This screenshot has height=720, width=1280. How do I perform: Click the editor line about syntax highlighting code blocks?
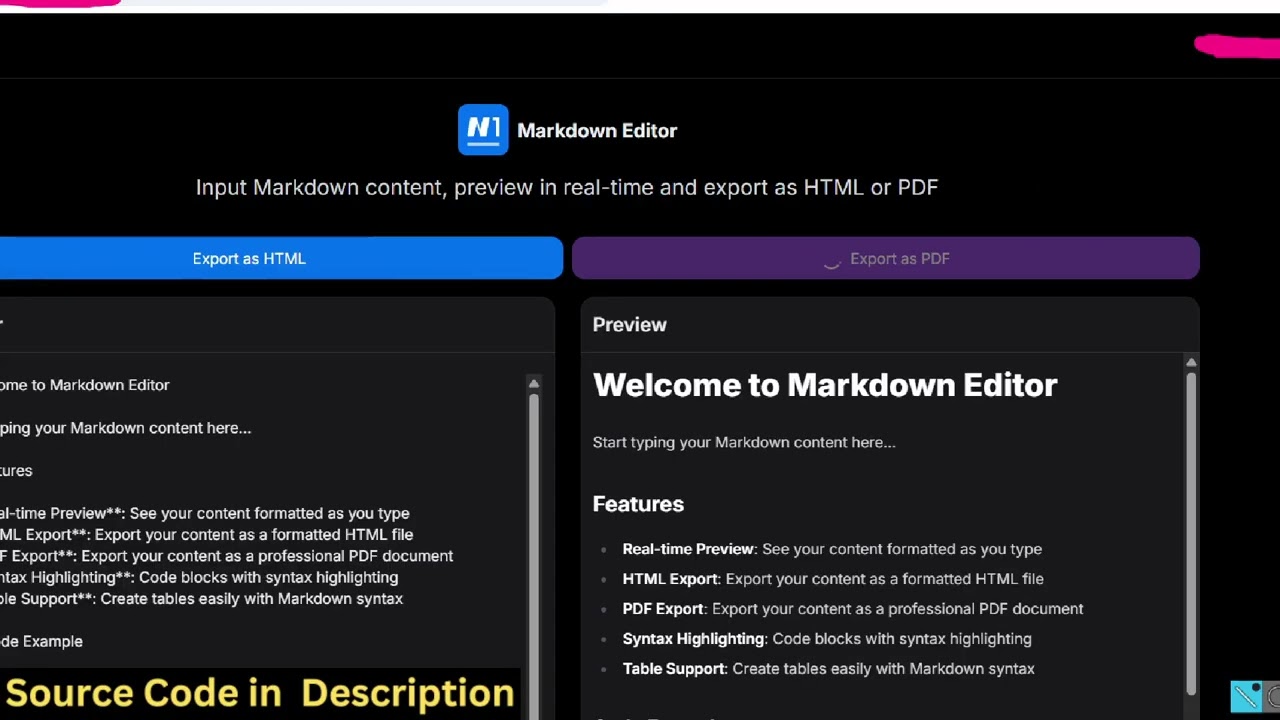point(199,577)
